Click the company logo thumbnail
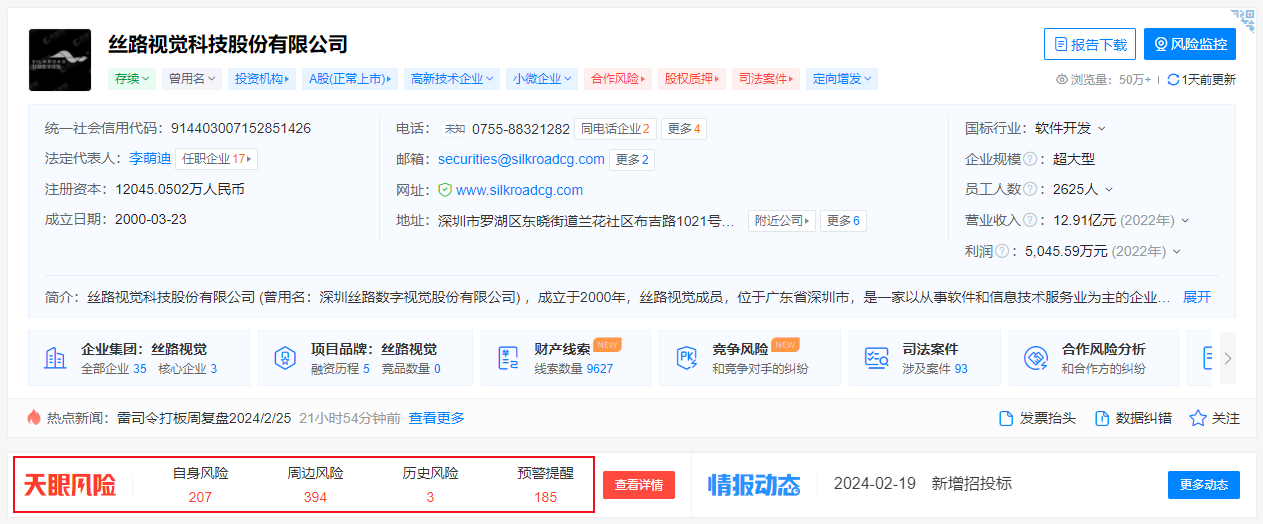 60,60
